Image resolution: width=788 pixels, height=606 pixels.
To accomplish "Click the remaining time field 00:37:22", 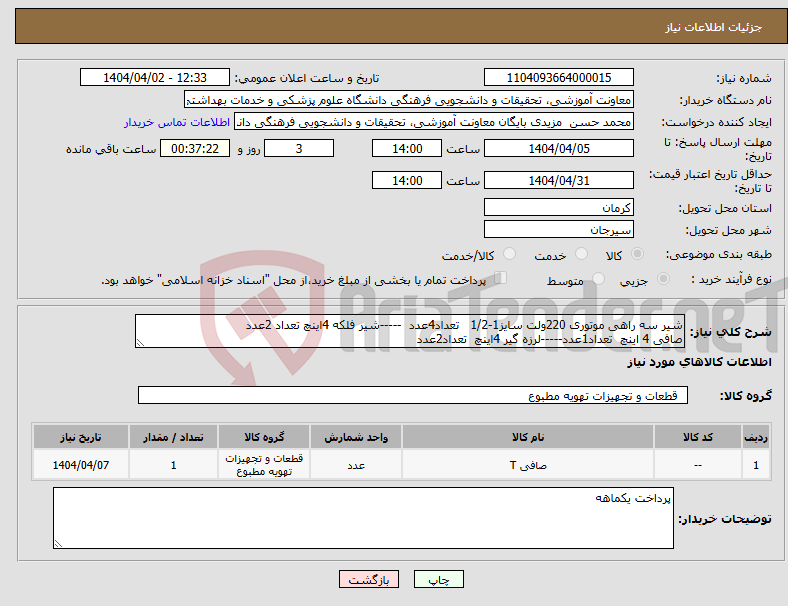I will tap(195, 148).
